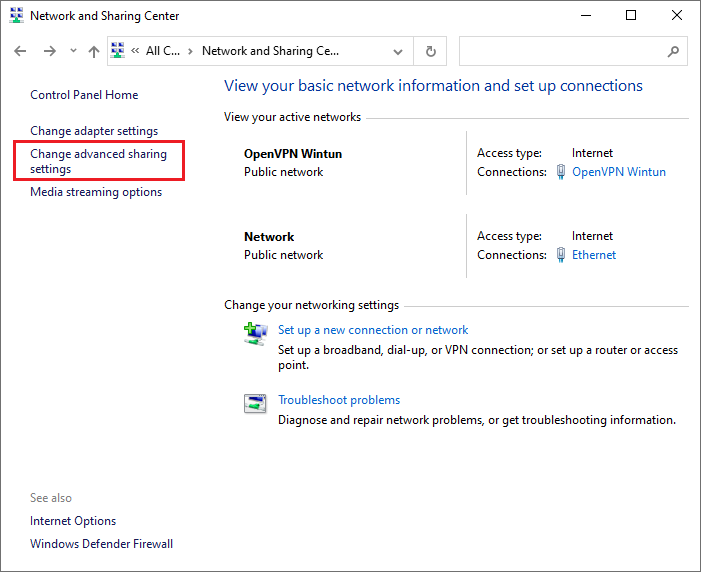
Task: Open the address bar history dropdown
Action: coord(397,51)
